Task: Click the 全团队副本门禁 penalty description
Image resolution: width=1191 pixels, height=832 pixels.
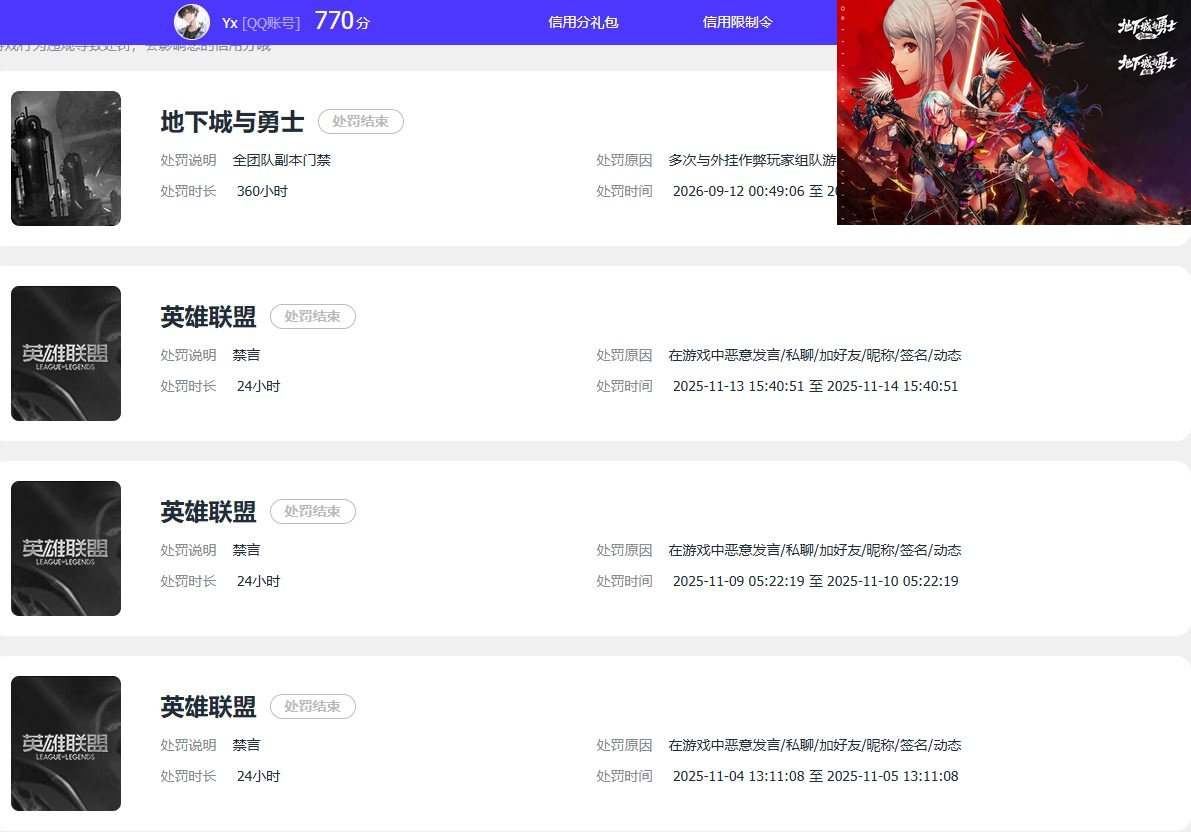Action: 282,160
